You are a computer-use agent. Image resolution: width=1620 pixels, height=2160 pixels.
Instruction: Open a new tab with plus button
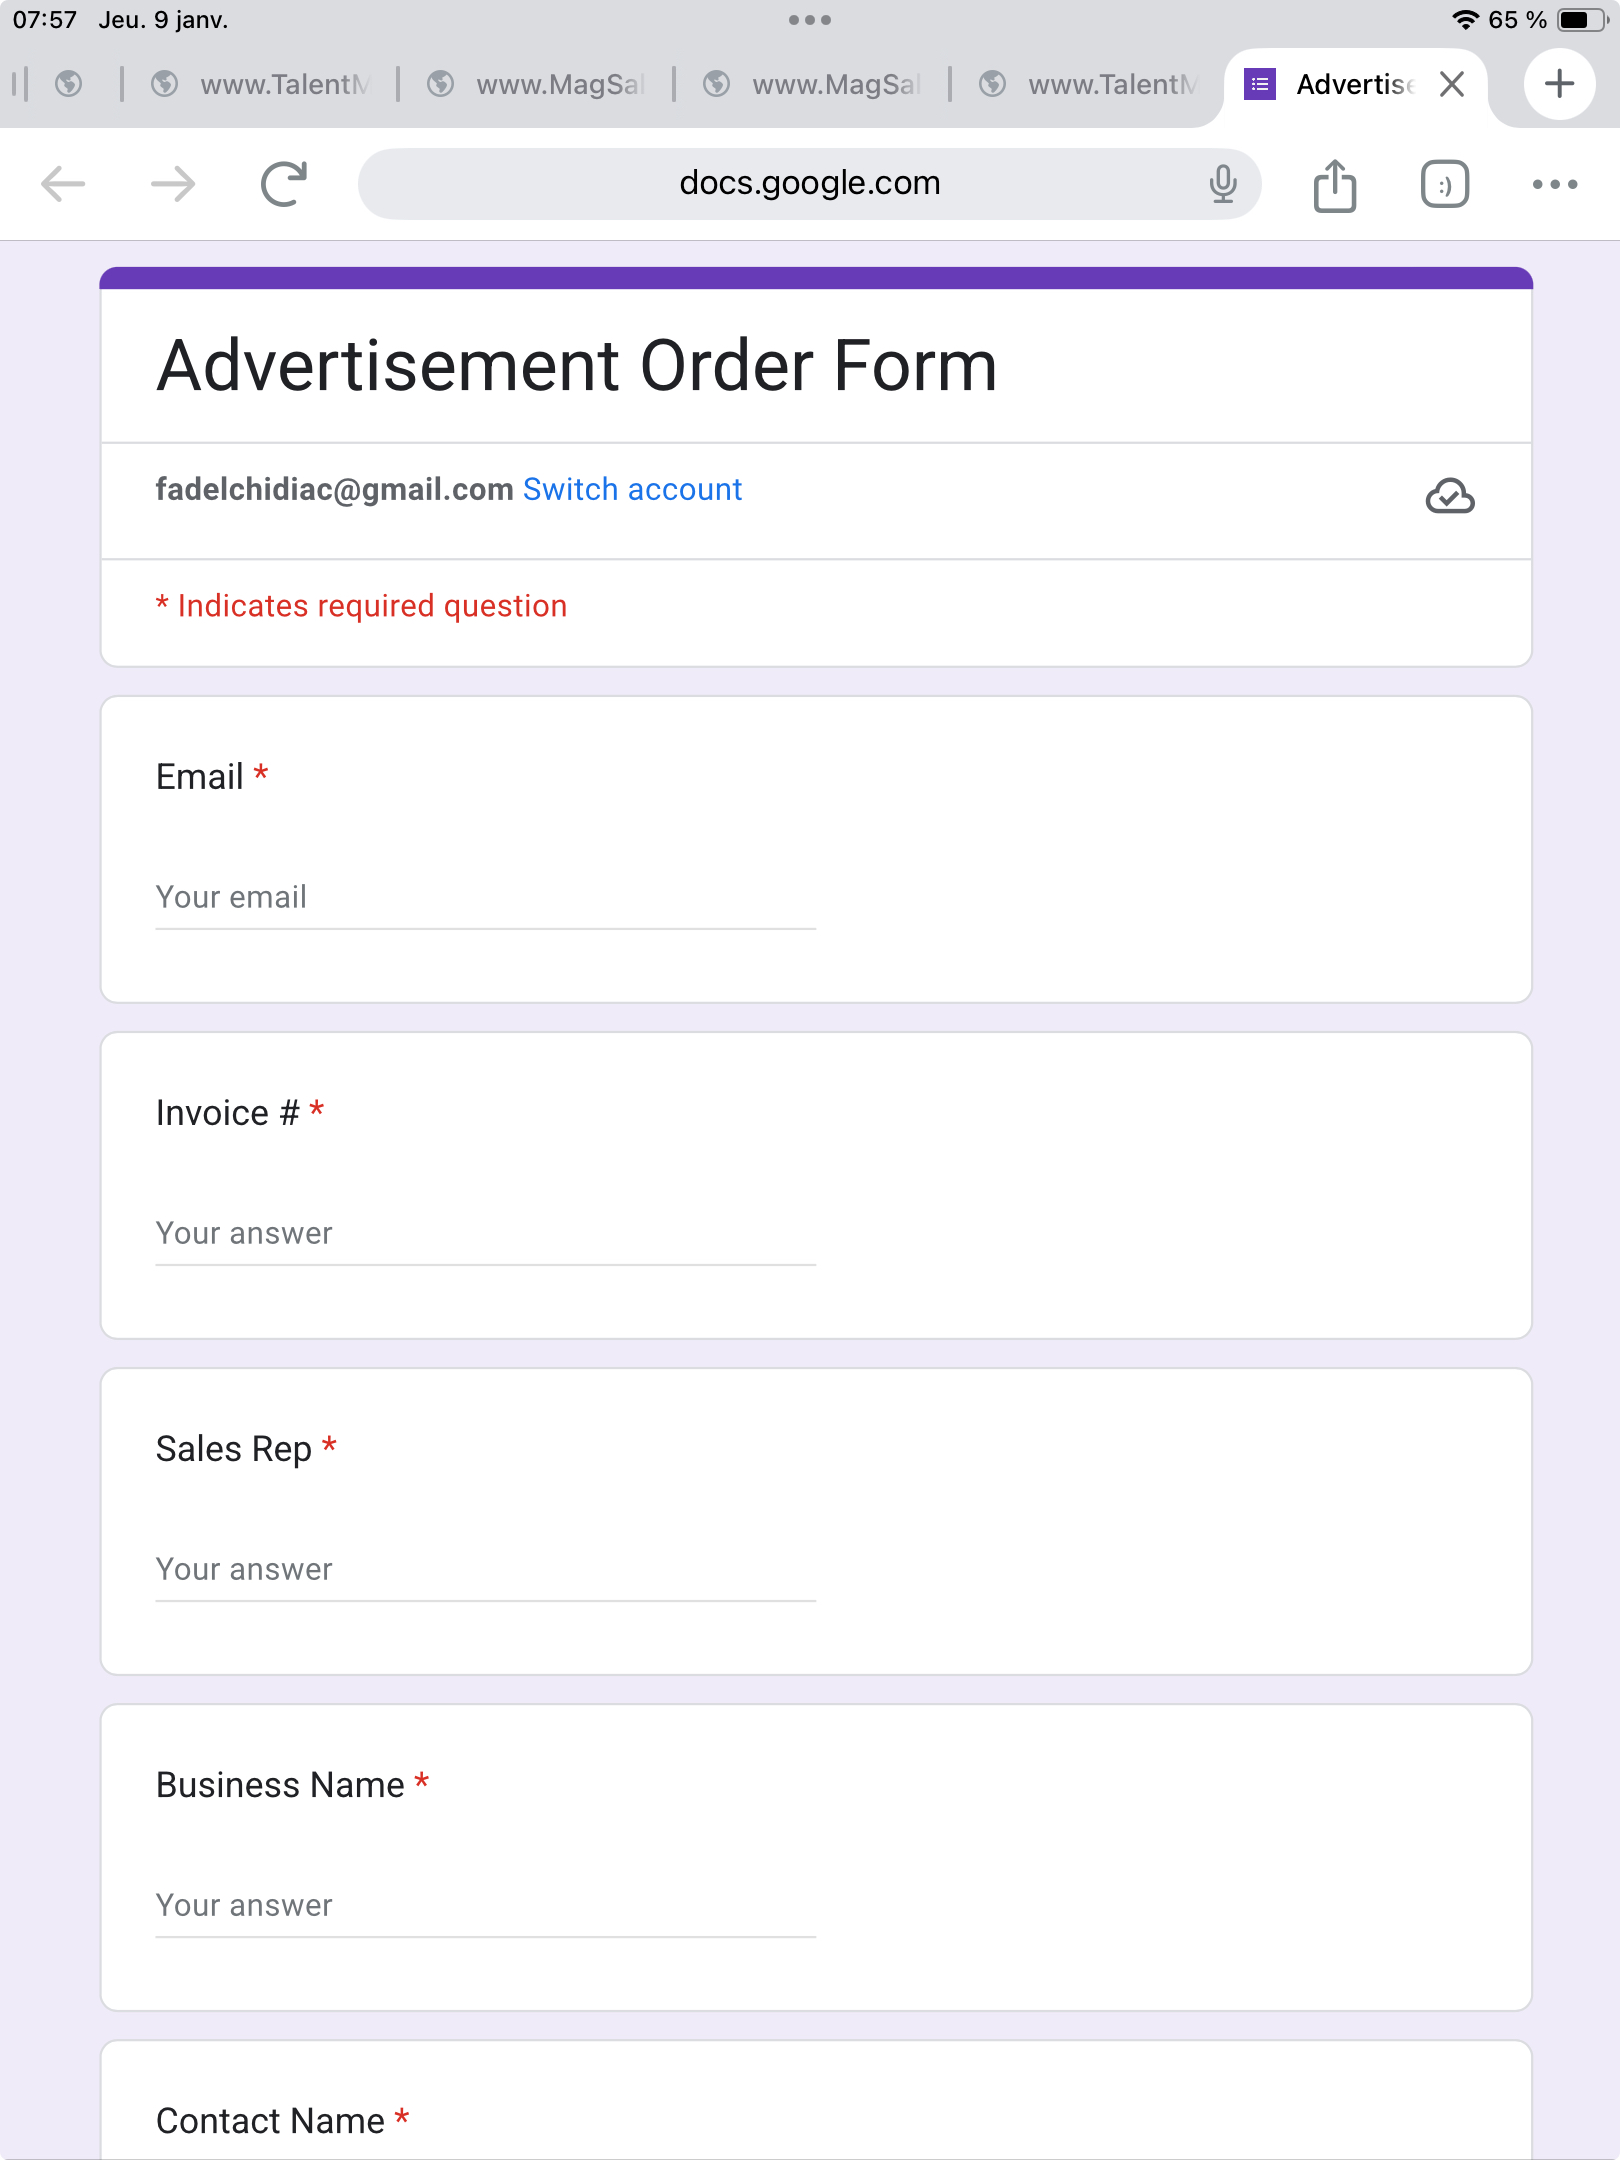click(x=1559, y=84)
